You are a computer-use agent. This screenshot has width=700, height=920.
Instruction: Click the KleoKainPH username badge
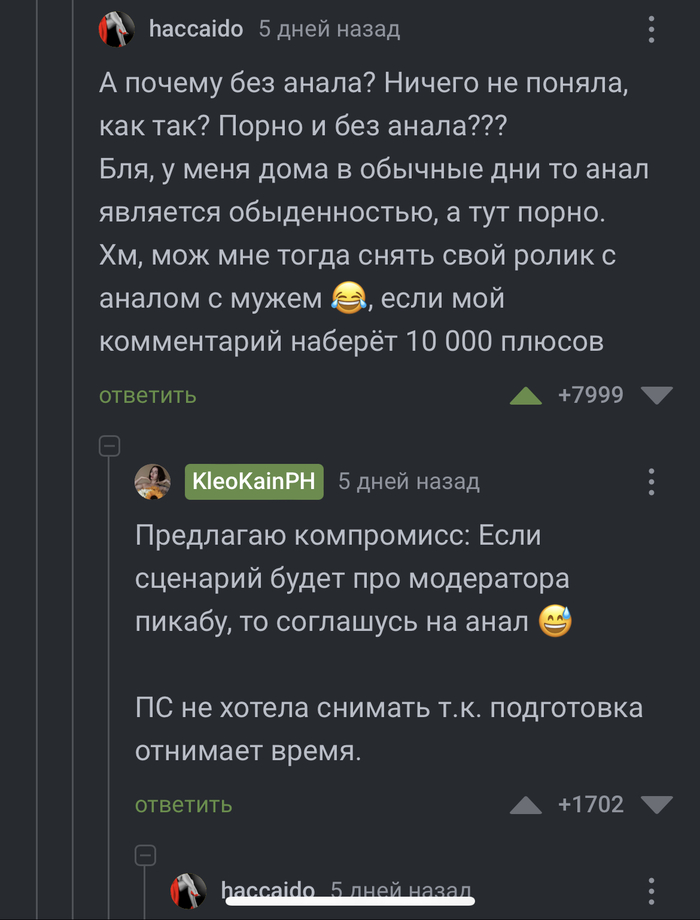coord(254,481)
